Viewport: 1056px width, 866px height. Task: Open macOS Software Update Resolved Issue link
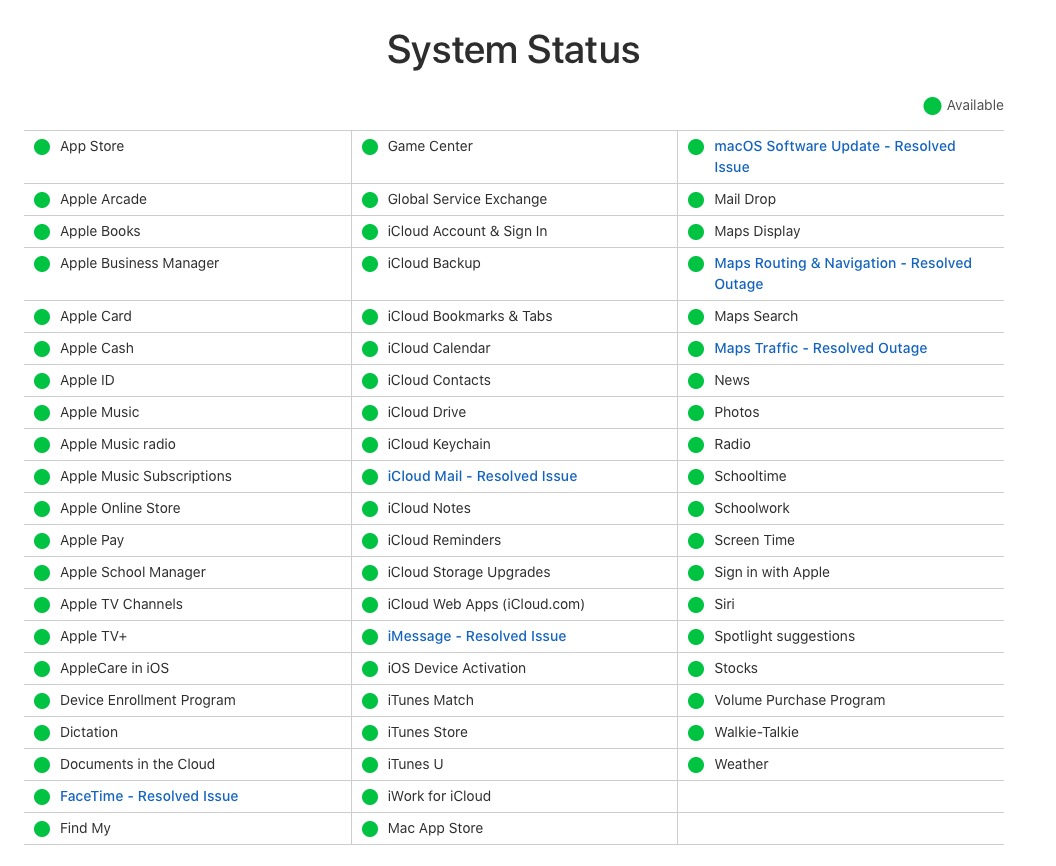[x=834, y=147]
